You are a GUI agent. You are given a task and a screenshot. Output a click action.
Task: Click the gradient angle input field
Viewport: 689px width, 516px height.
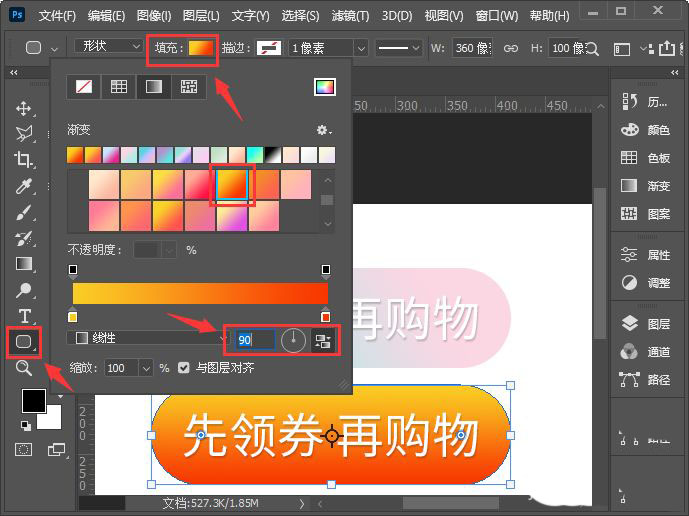tap(255, 340)
